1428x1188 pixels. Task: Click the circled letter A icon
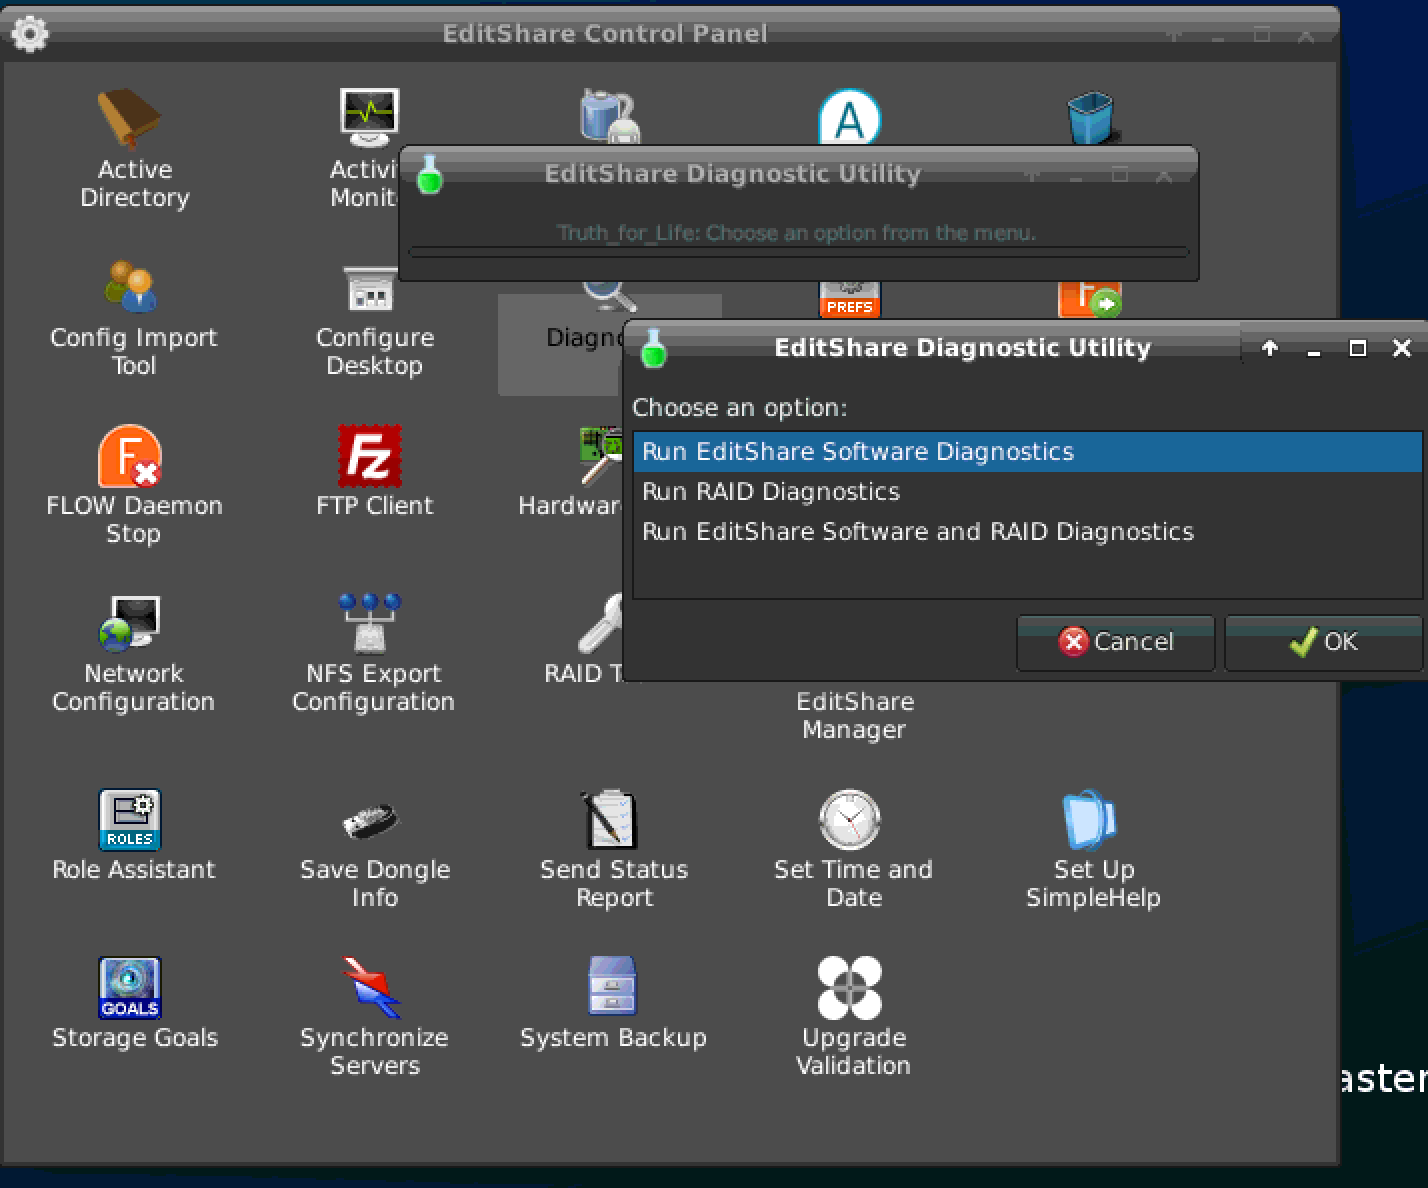pyautogui.click(x=850, y=117)
